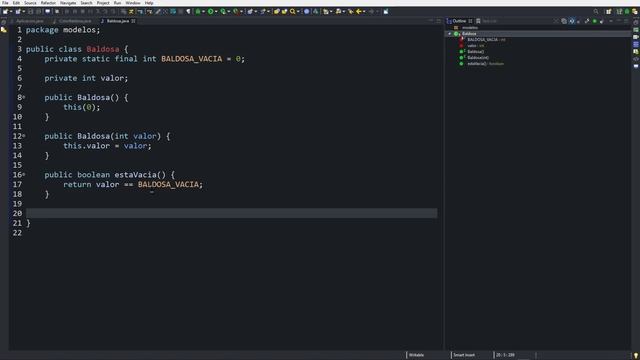Open the Run menu
640x360 pixels.
[117, 3]
